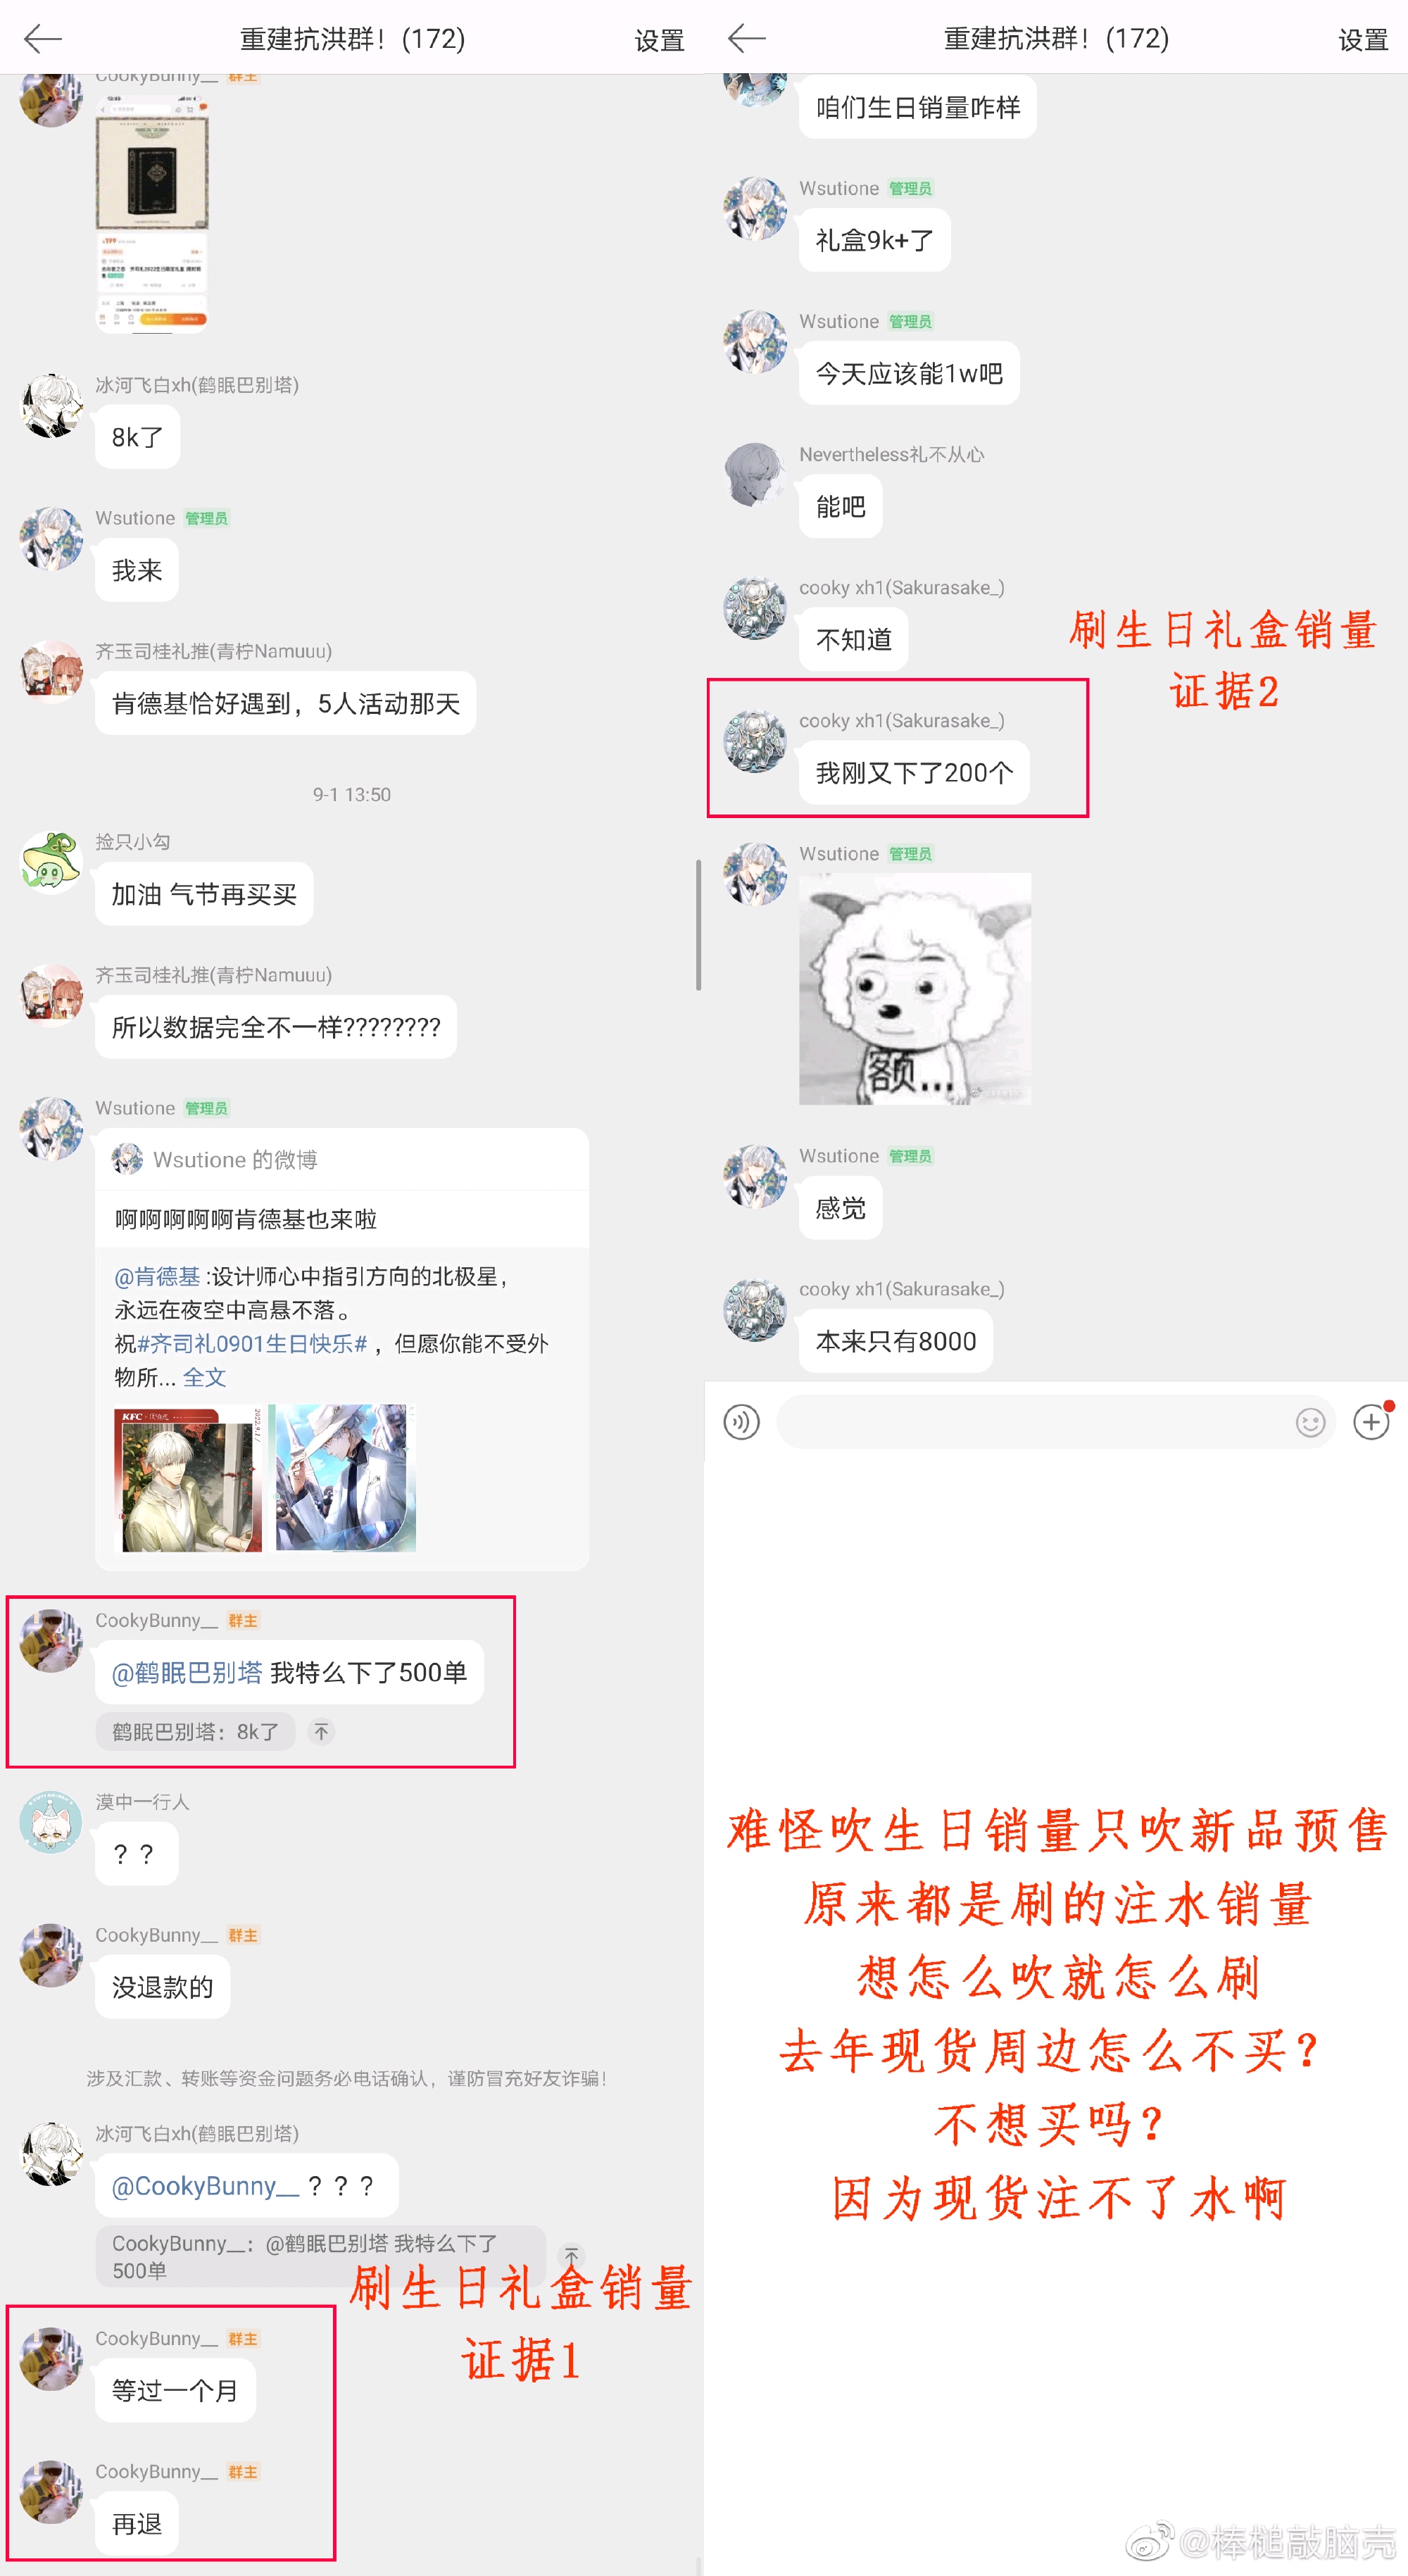Screen dimensions: 1408x2576
Task: Open the Wsutione 的微博 card header
Action: (342, 1159)
